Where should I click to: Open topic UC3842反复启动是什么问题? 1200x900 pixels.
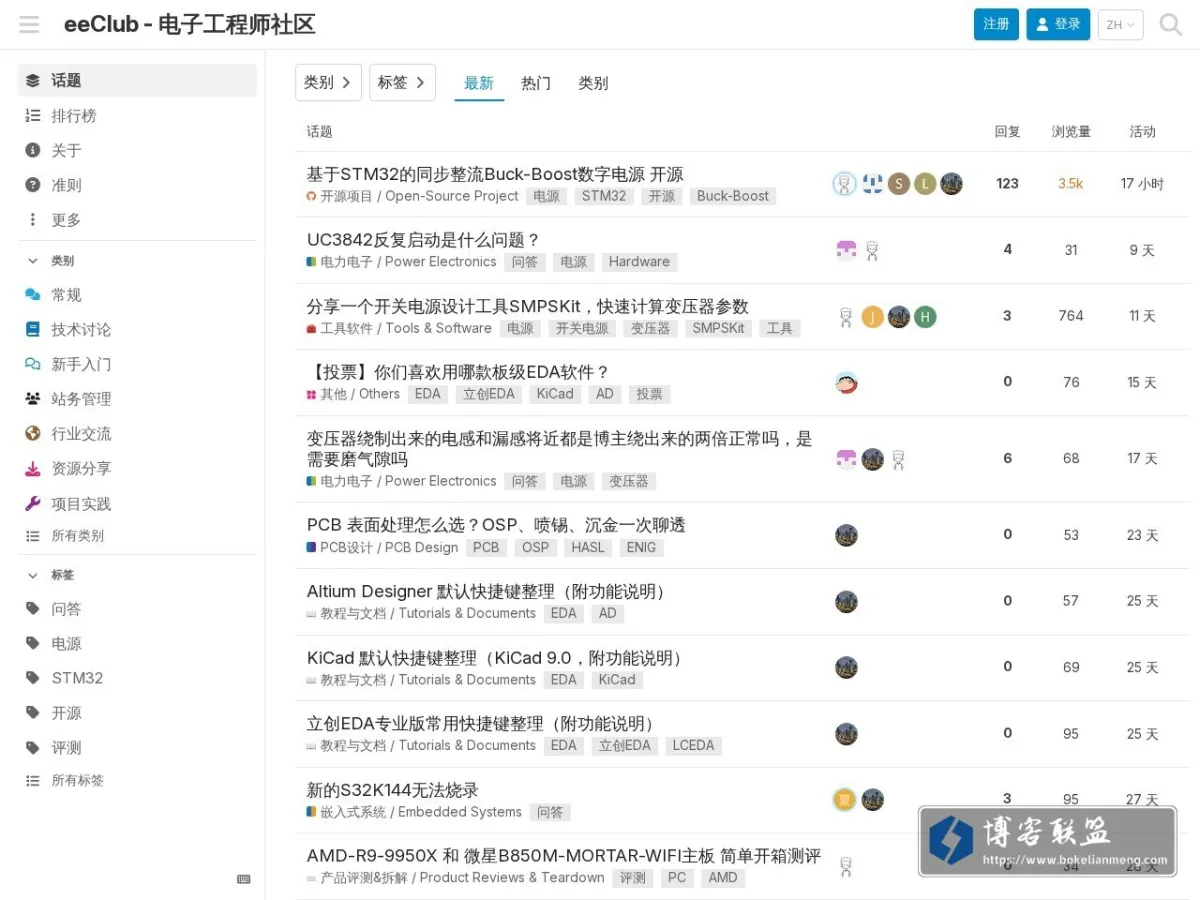click(x=423, y=240)
